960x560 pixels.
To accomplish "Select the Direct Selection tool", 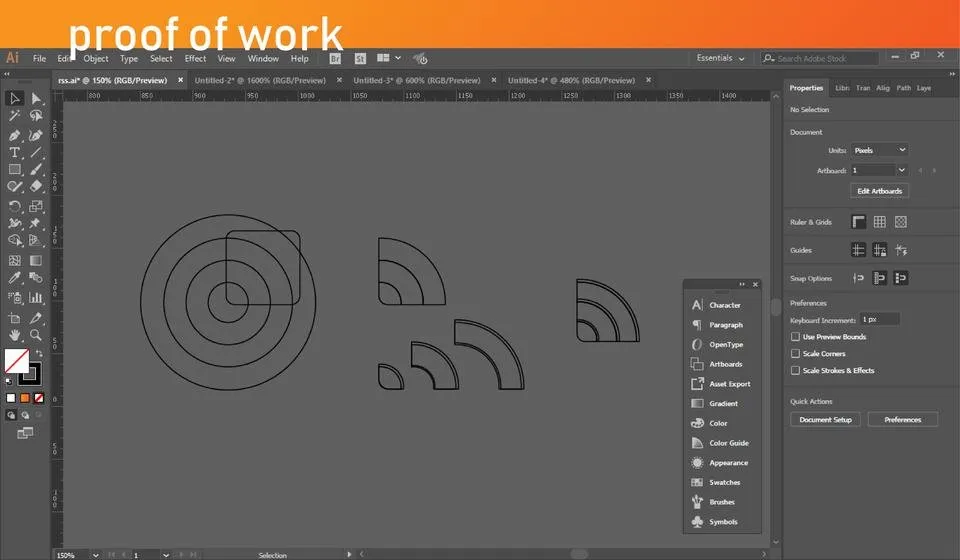I will click(x=36, y=99).
